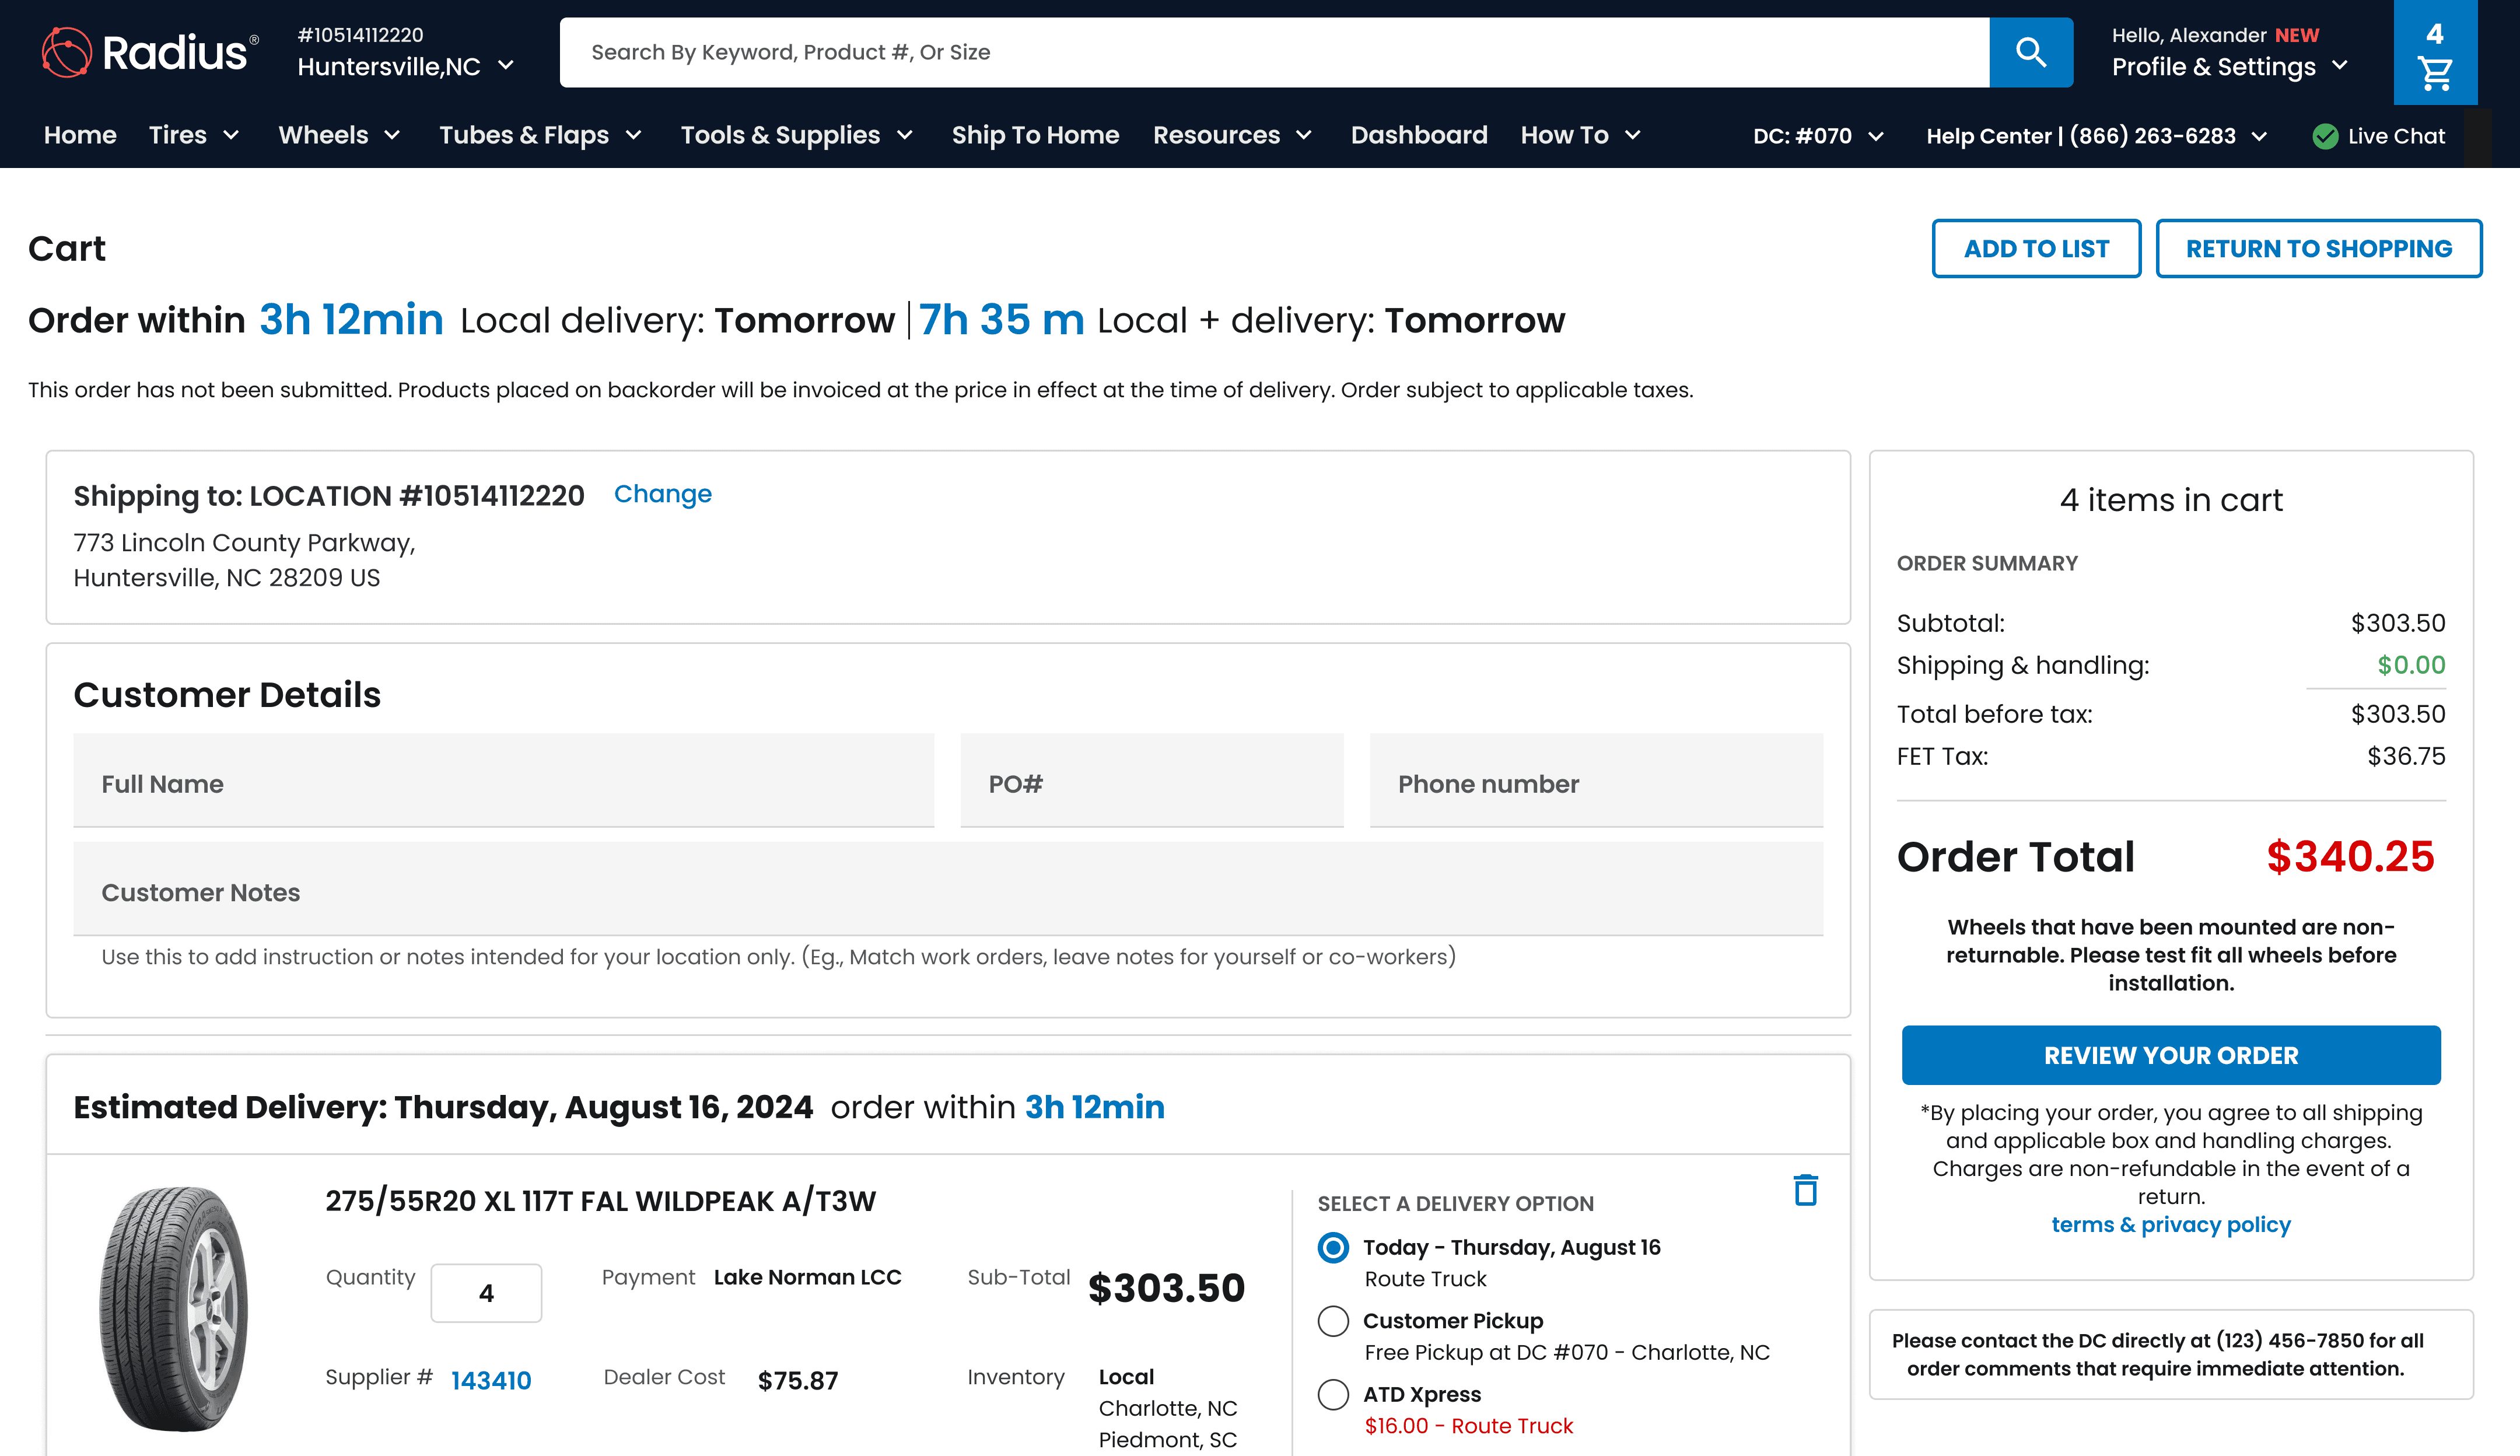Open the Tires menu
This screenshot has height=1456, width=2520.
(x=194, y=135)
